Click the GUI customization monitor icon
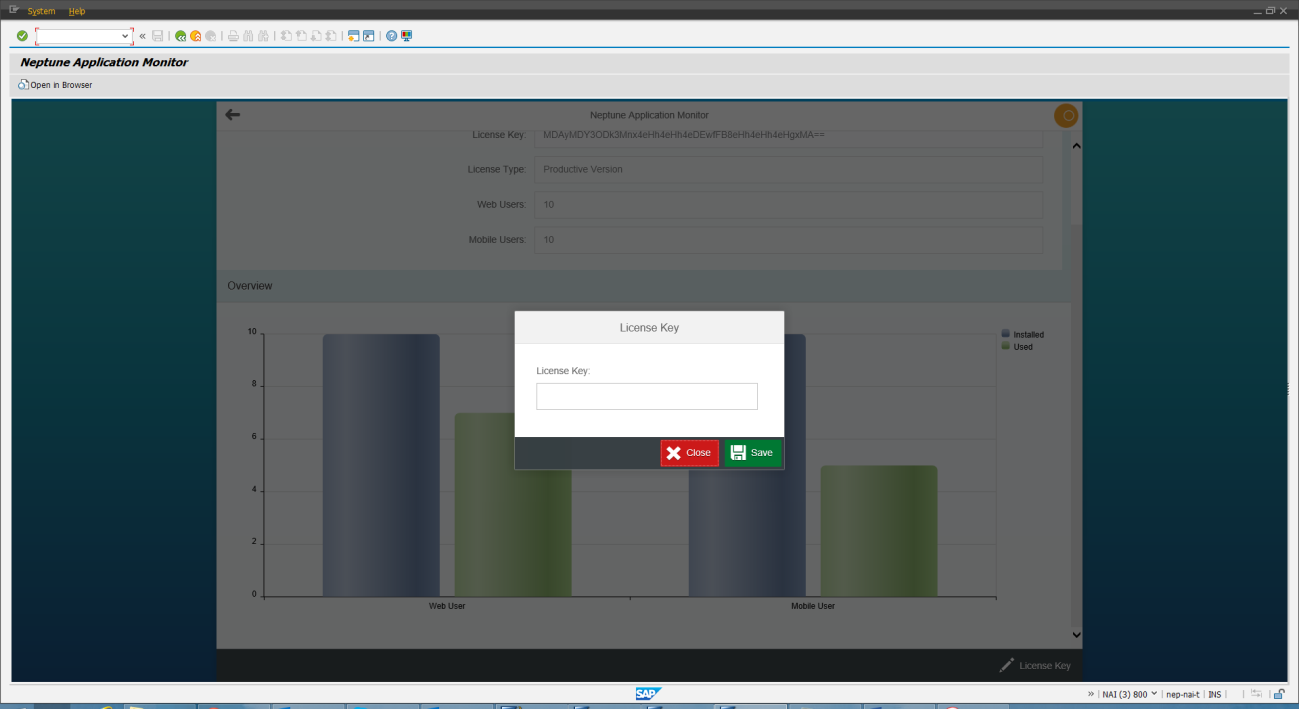Image resolution: width=1299 pixels, height=709 pixels. [x=405, y=35]
